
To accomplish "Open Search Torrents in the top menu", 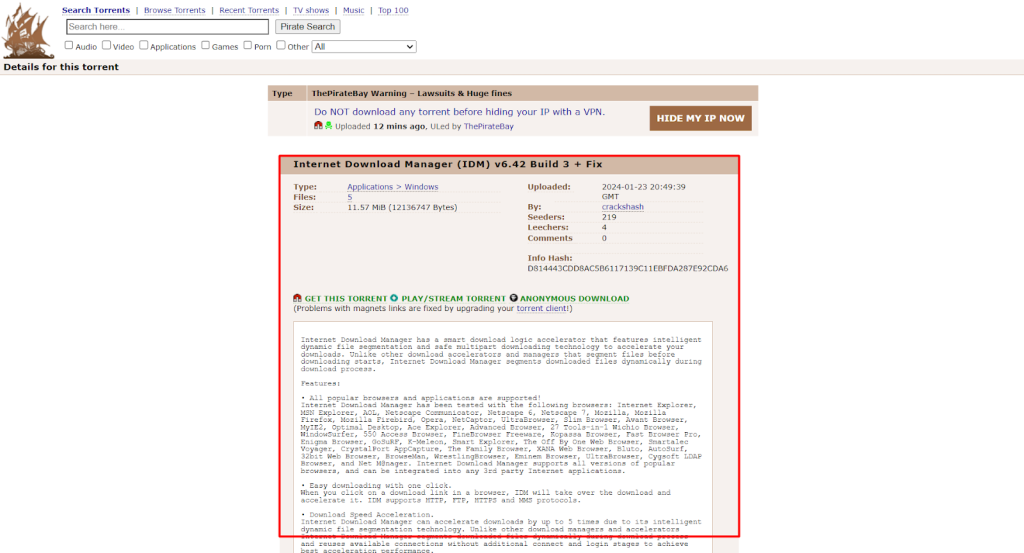I will 96,10.
